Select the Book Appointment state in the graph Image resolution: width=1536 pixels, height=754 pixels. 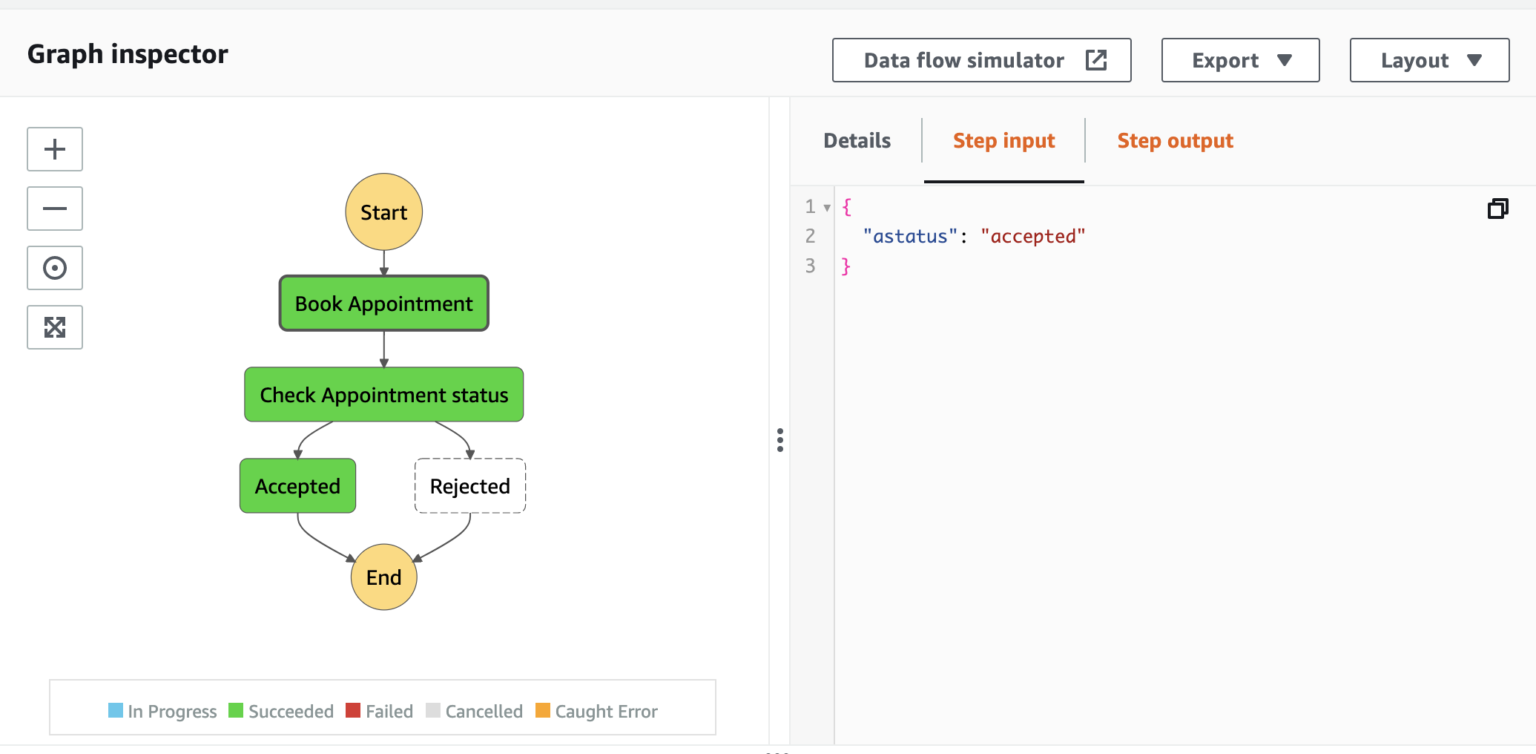pos(383,303)
